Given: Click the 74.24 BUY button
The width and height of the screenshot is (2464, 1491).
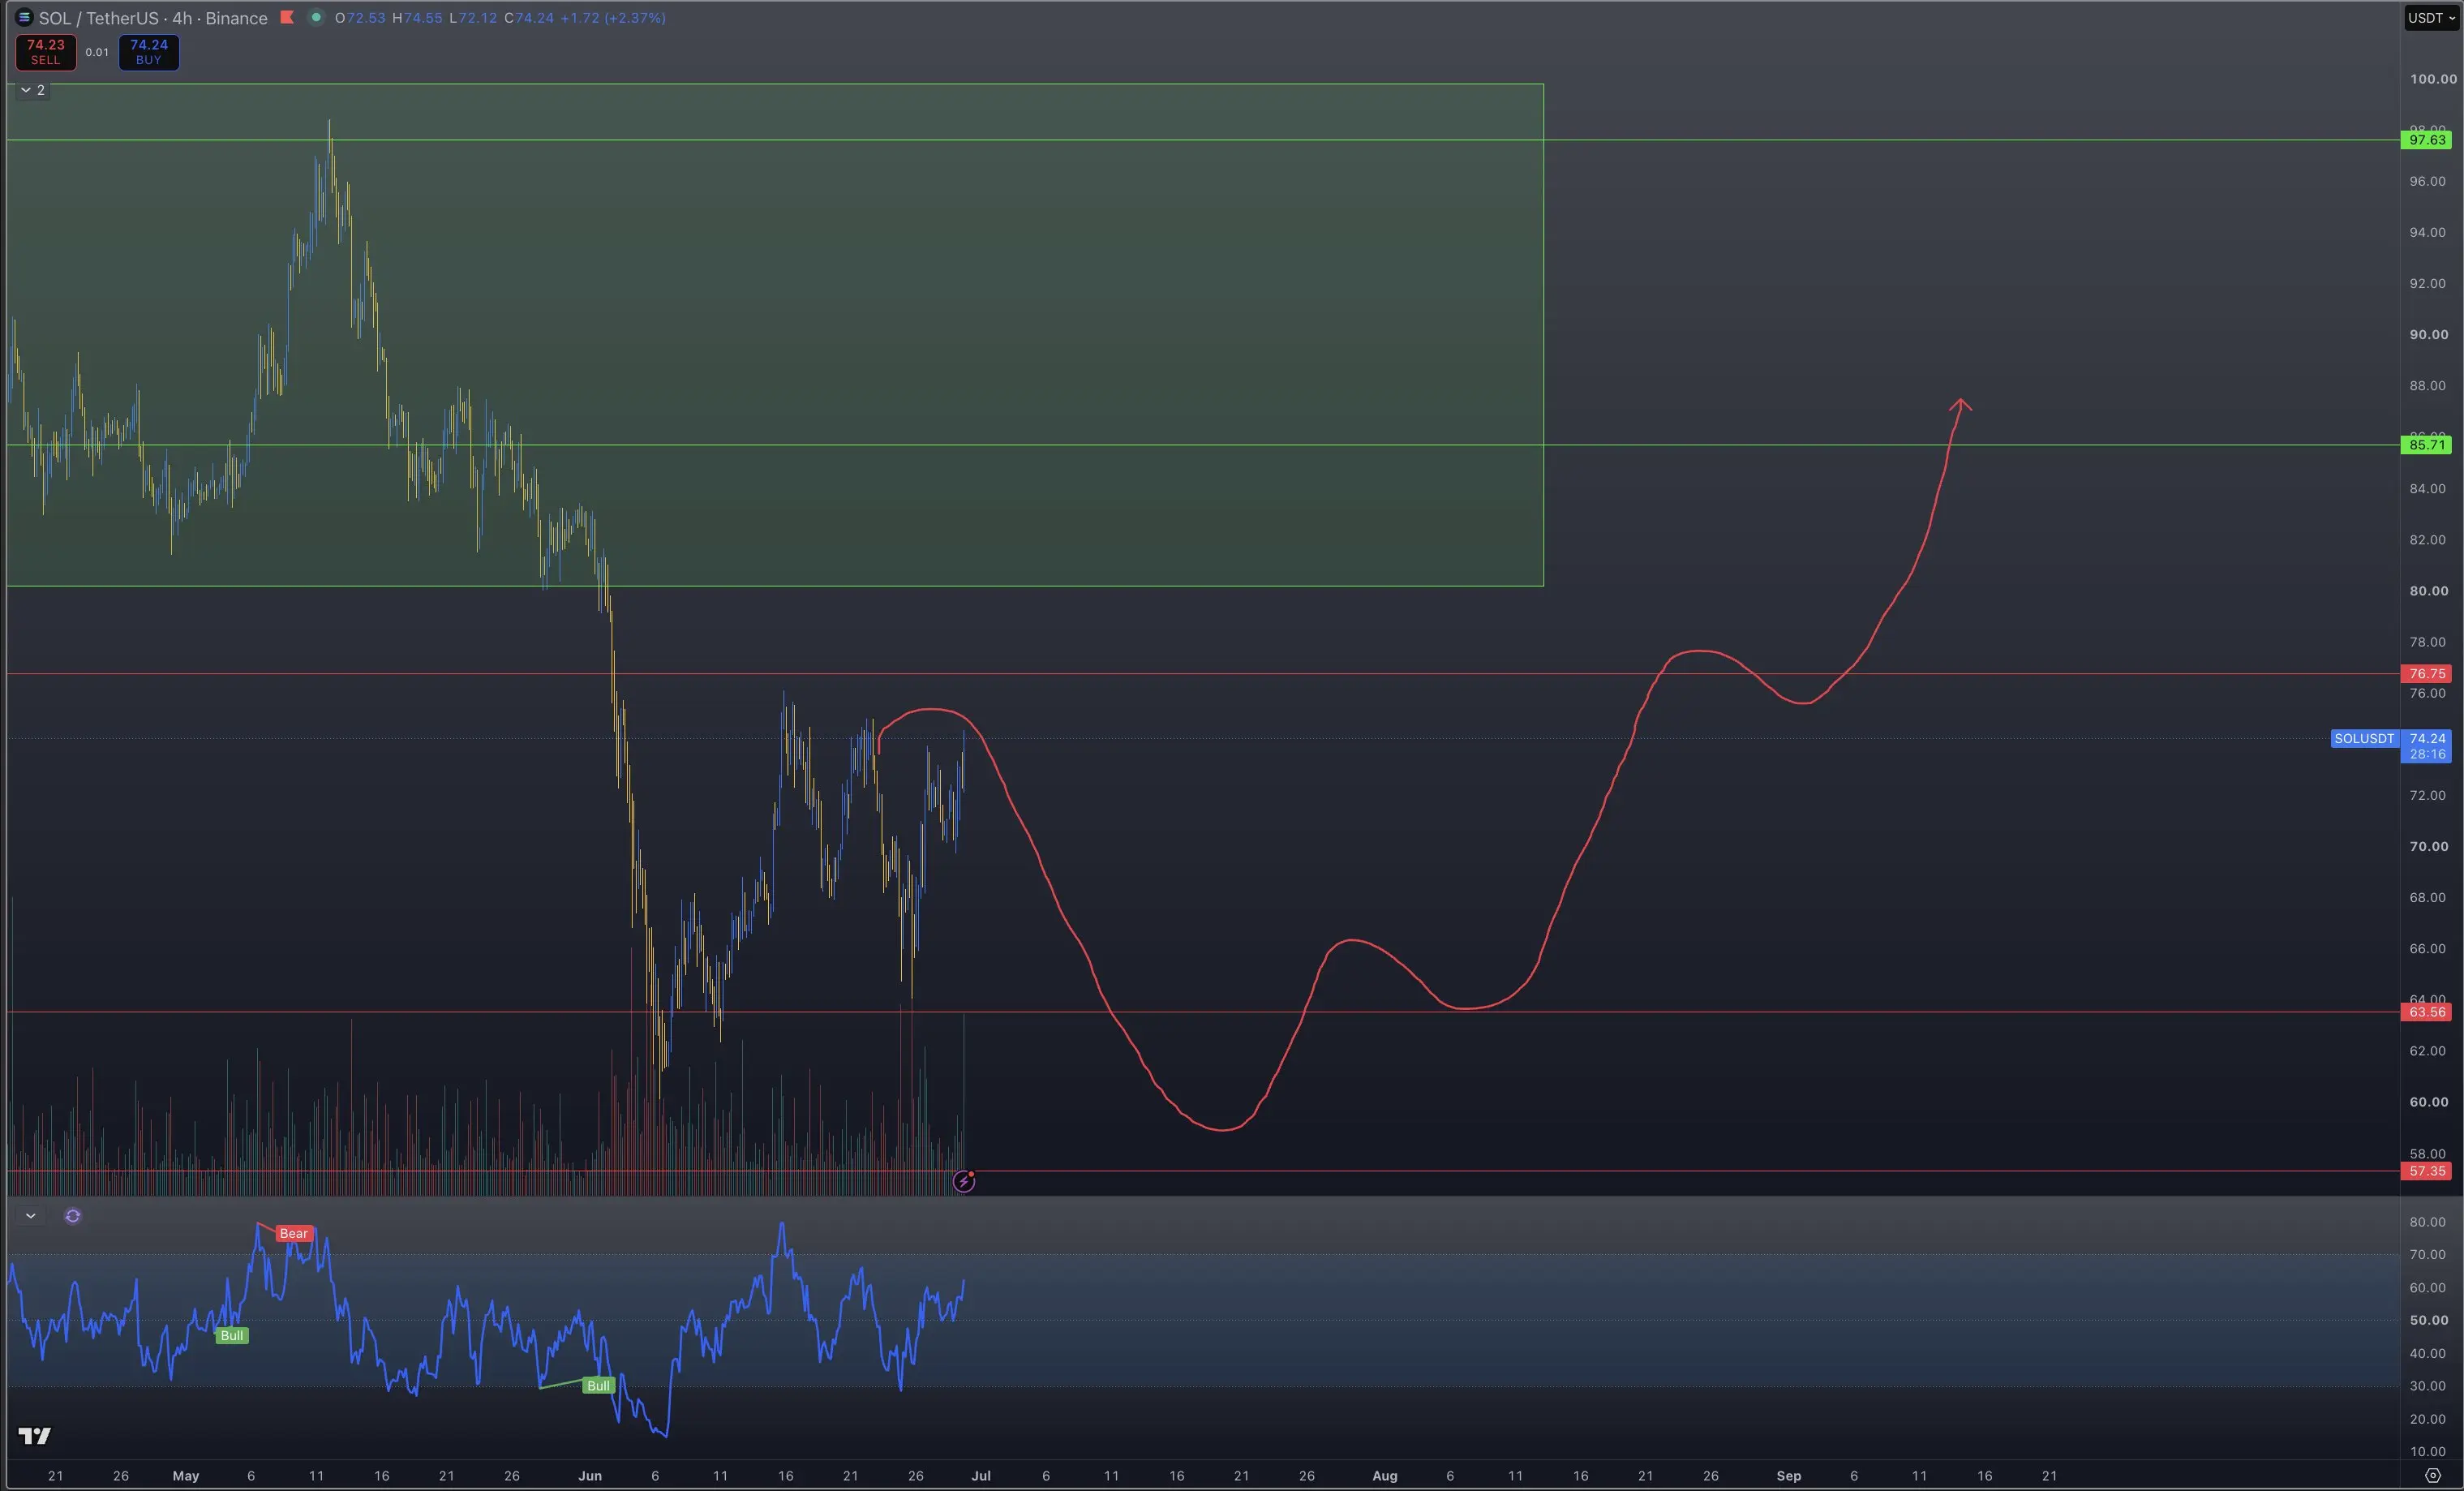Looking at the screenshot, I should 149,52.
